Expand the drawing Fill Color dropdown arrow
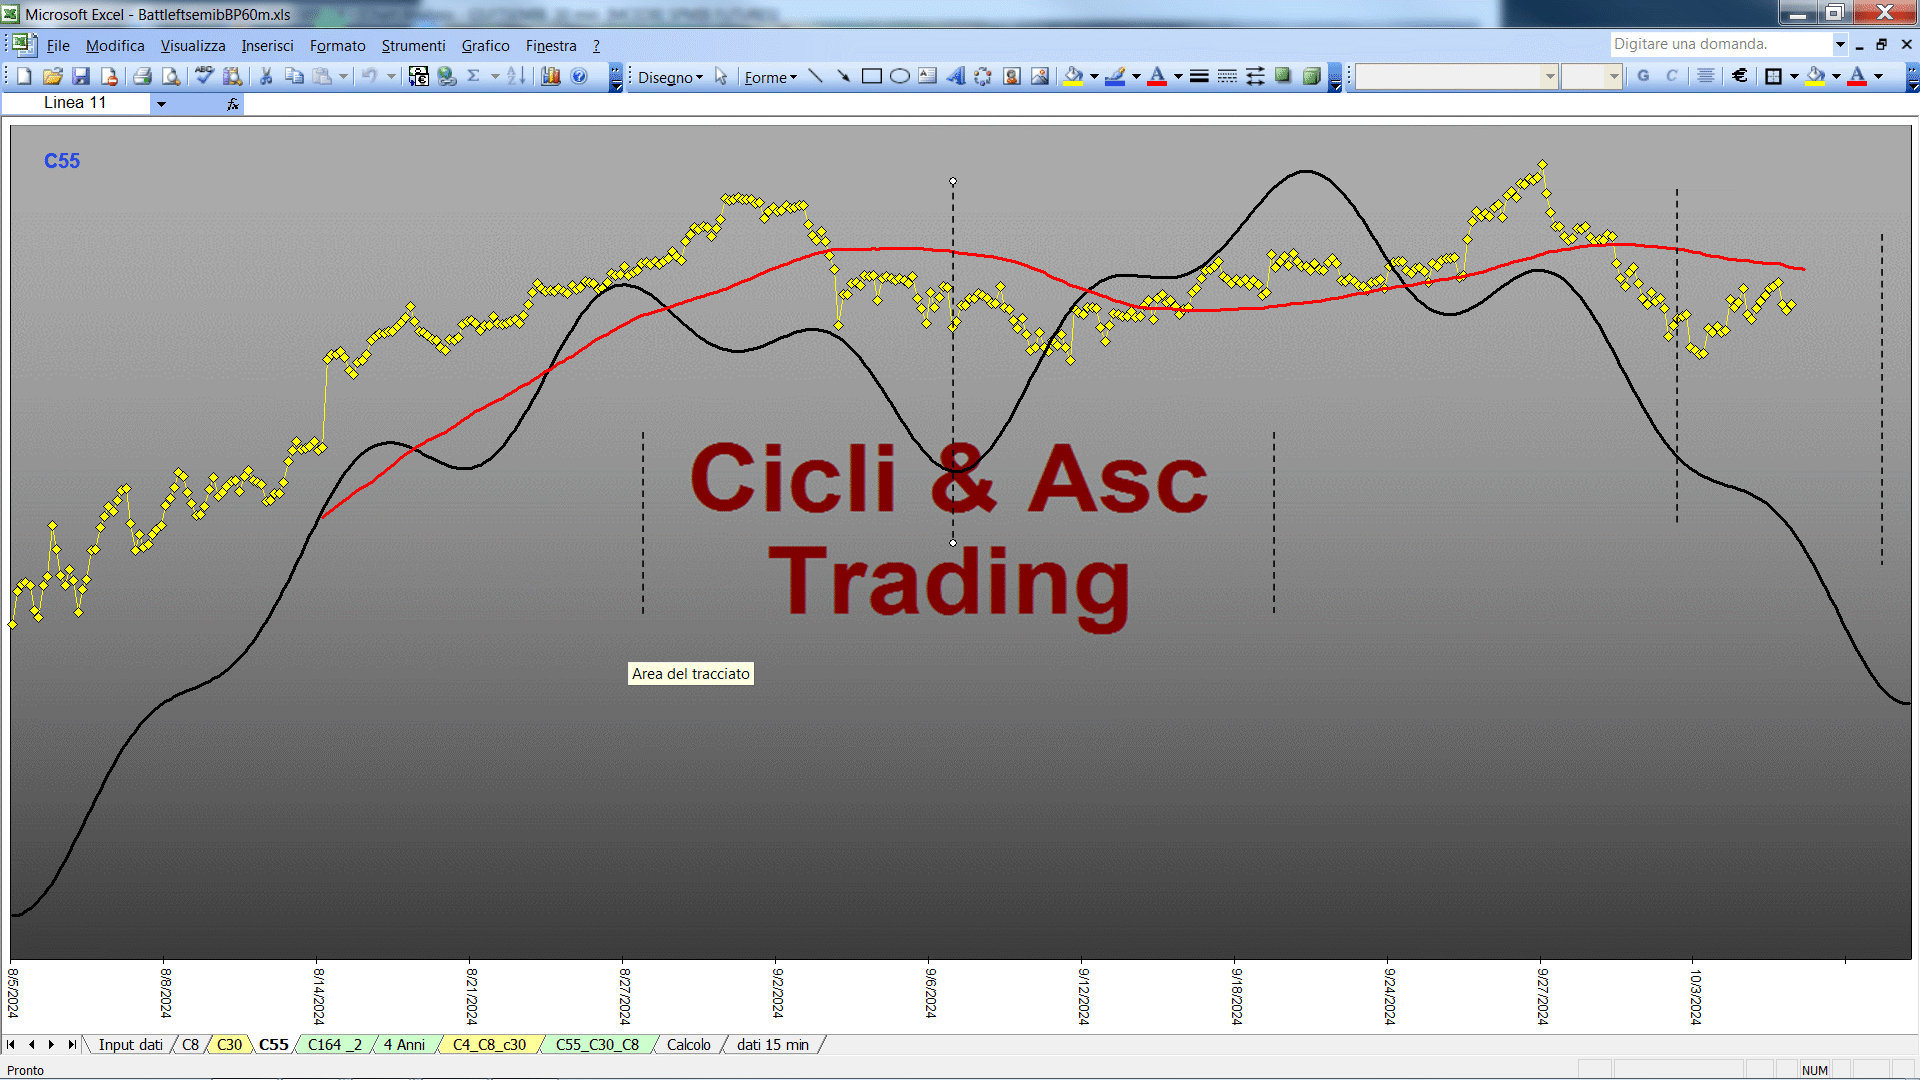Viewport: 1920px width, 1080px height. tap(1094, 77)
